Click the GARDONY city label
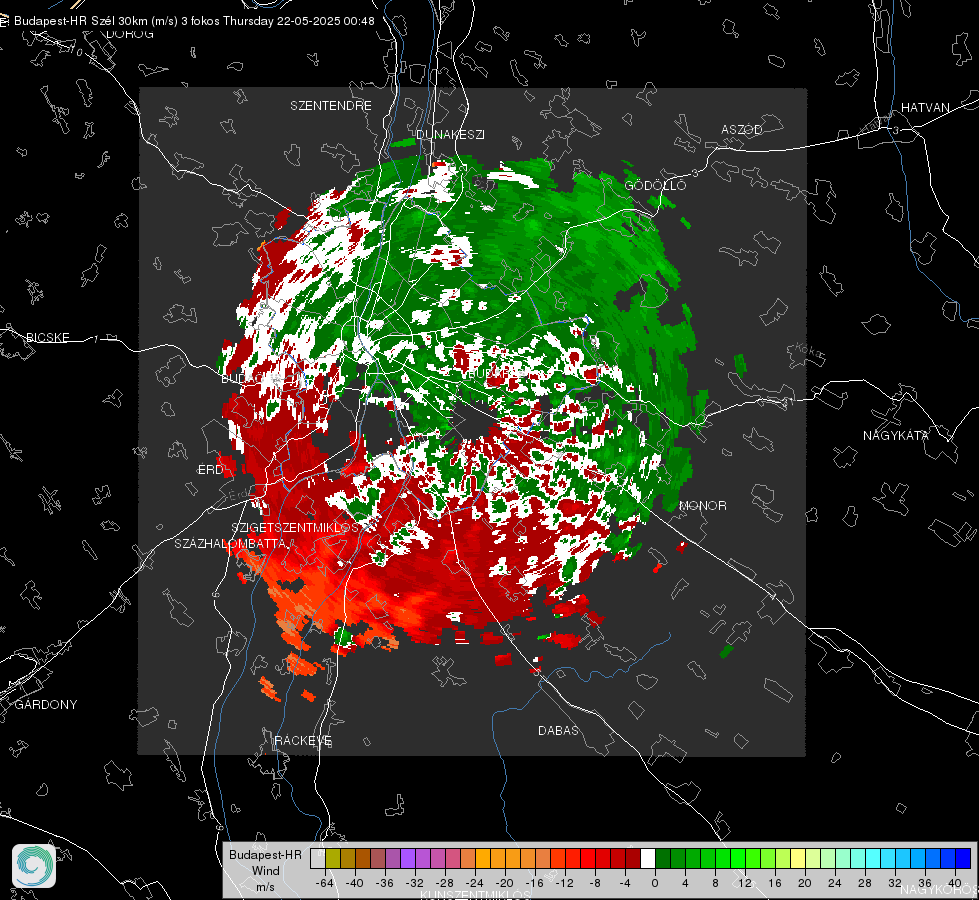 (46, 705)
